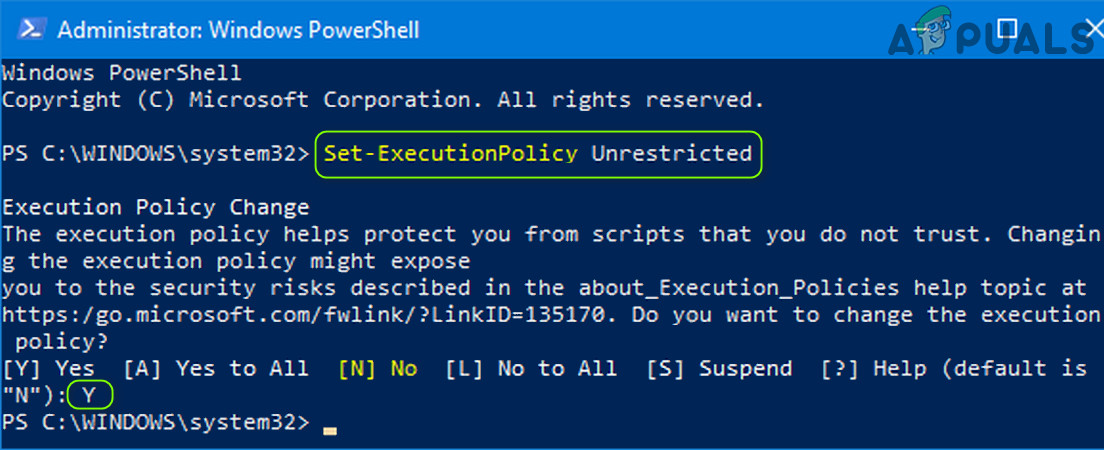The height and width of the screenshot is (450, 1104).
Task: Click the typed Y answer
Action: [x=89, y=396]
